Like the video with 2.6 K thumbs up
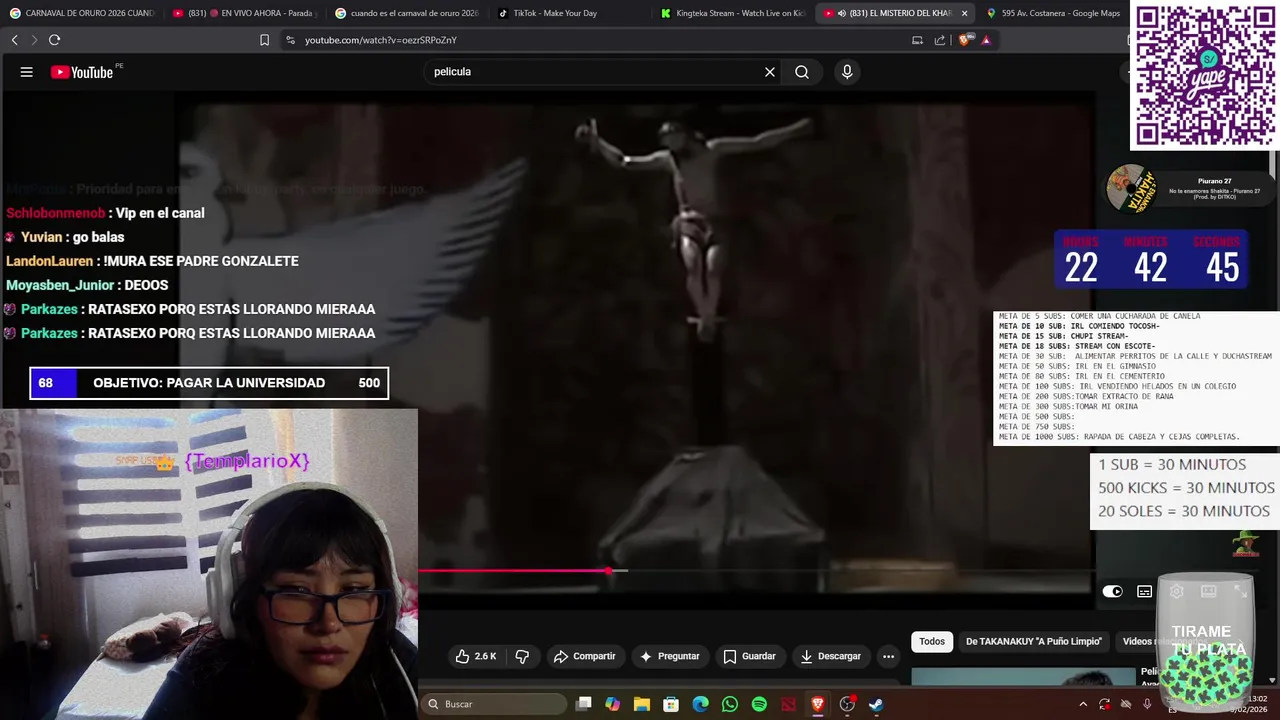 (x=476, y=656)
